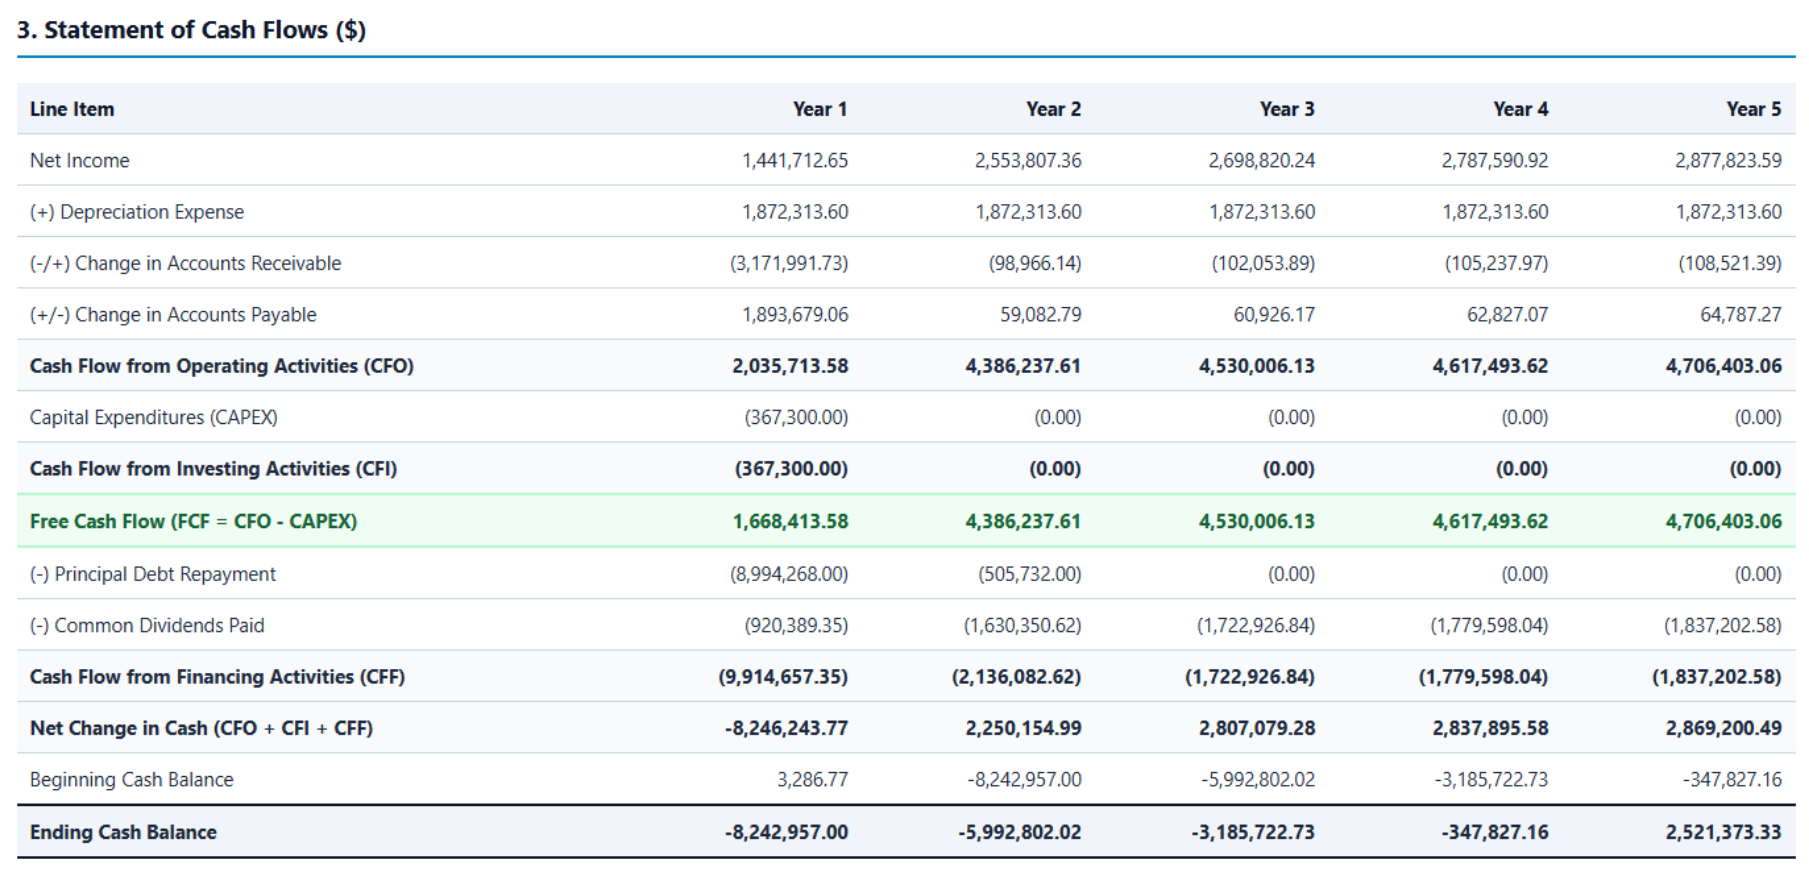Select Year 1 Change in Accounts Receivable value
Viewport: 1809px width, 876px height.
[789, 263]
